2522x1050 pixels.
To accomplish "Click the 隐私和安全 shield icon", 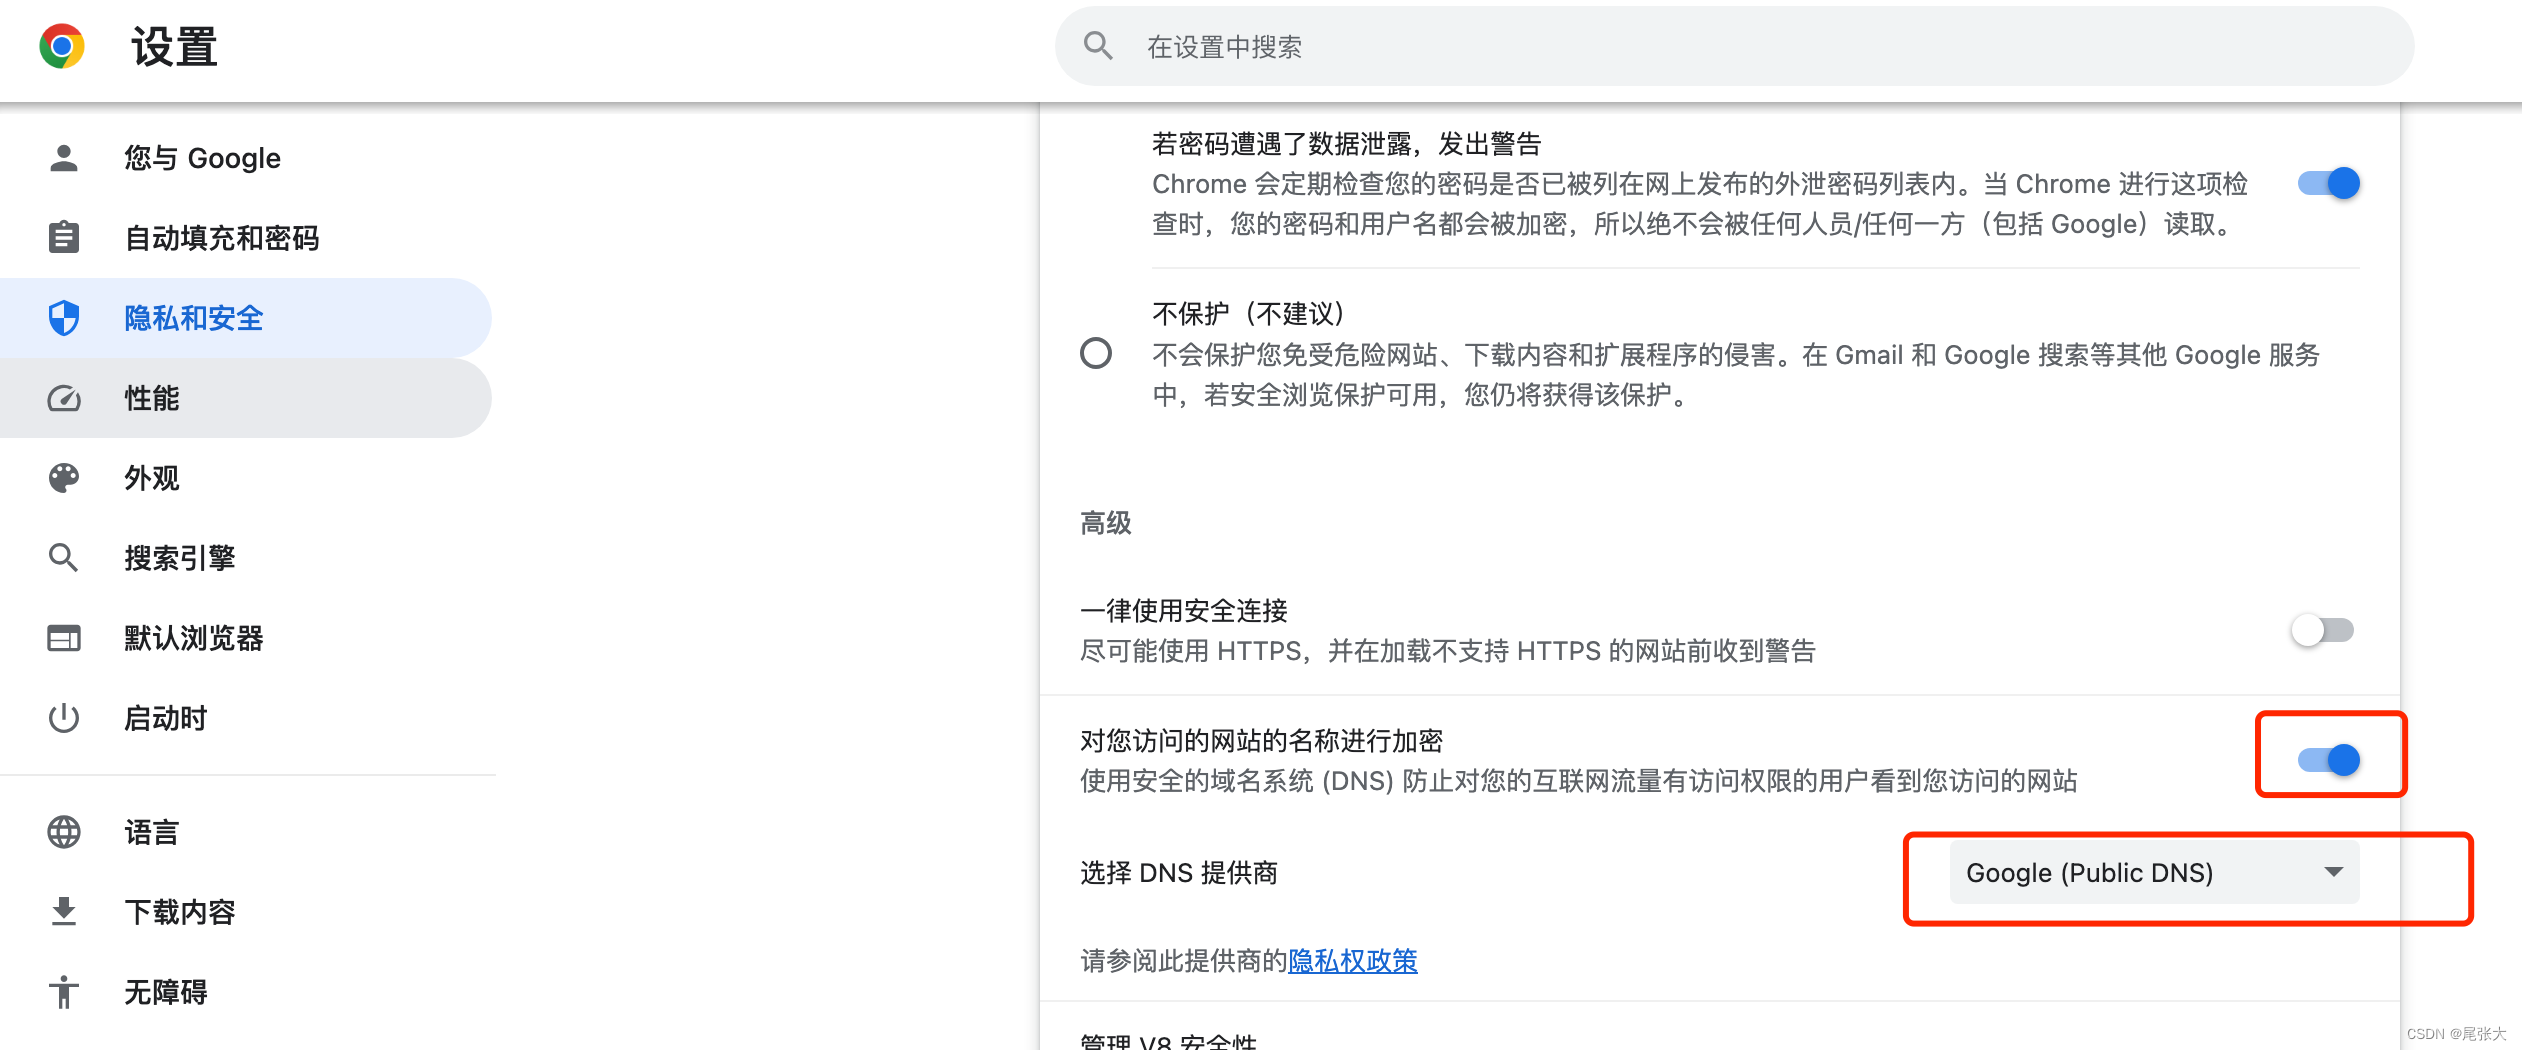I will coord(63,317).
